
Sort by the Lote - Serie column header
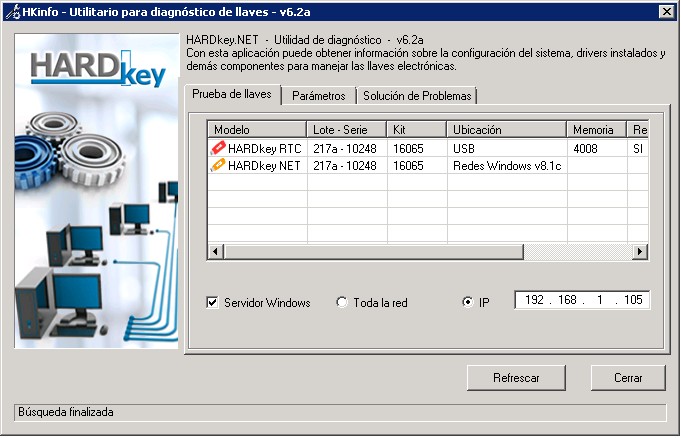pyautogui.click(x=347, y=129)
